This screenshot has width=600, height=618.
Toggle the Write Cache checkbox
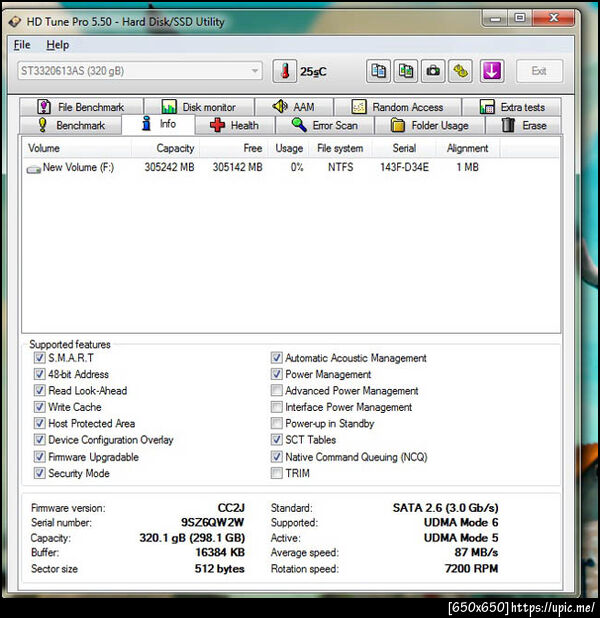point(39,407)
